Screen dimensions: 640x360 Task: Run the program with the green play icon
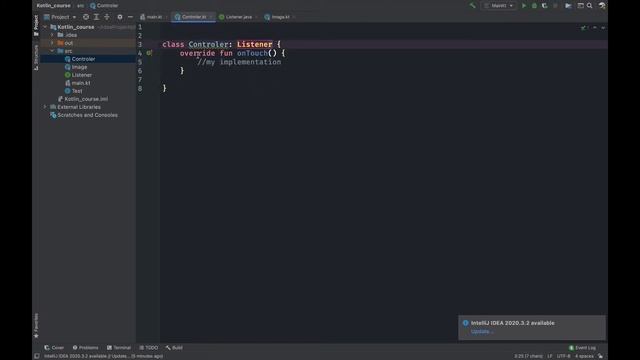tap(524, 6)
